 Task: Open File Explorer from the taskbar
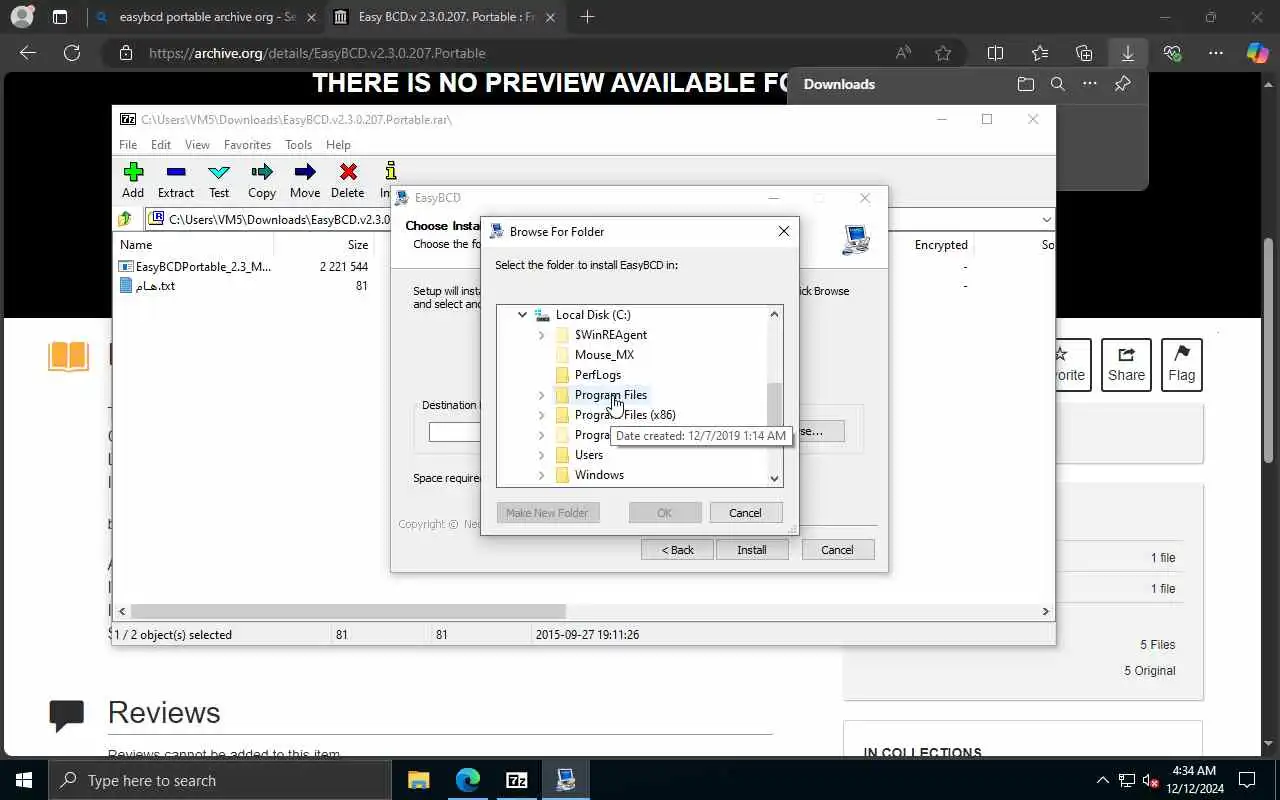pyautogui.click(x=418, y=780)
